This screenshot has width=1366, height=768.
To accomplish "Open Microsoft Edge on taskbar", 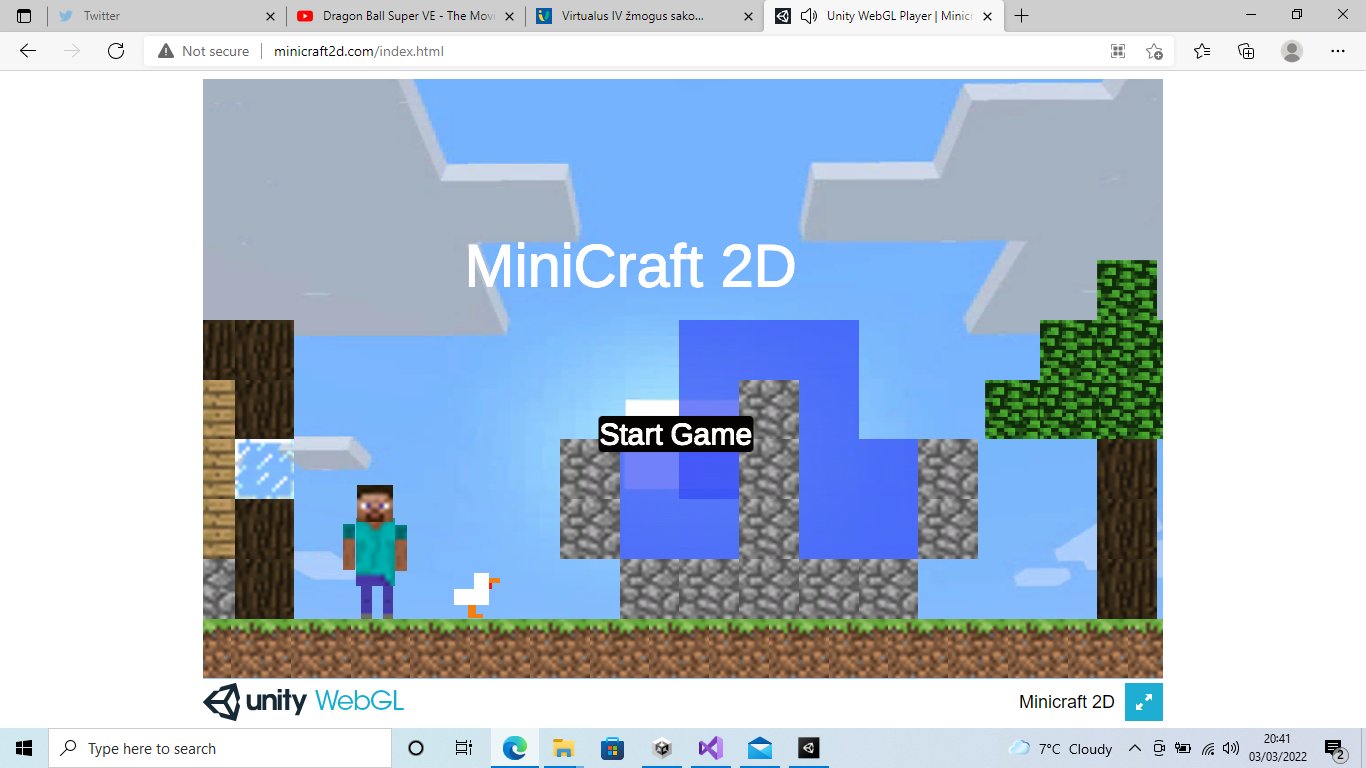I will click(514, 748).
